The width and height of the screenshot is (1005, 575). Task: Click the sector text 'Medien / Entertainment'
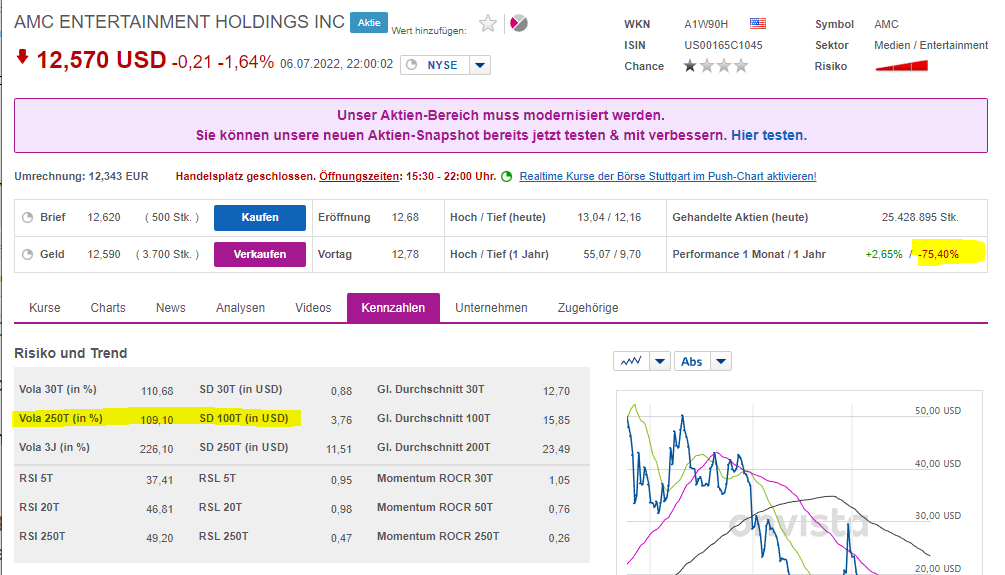tap(931, 45)
